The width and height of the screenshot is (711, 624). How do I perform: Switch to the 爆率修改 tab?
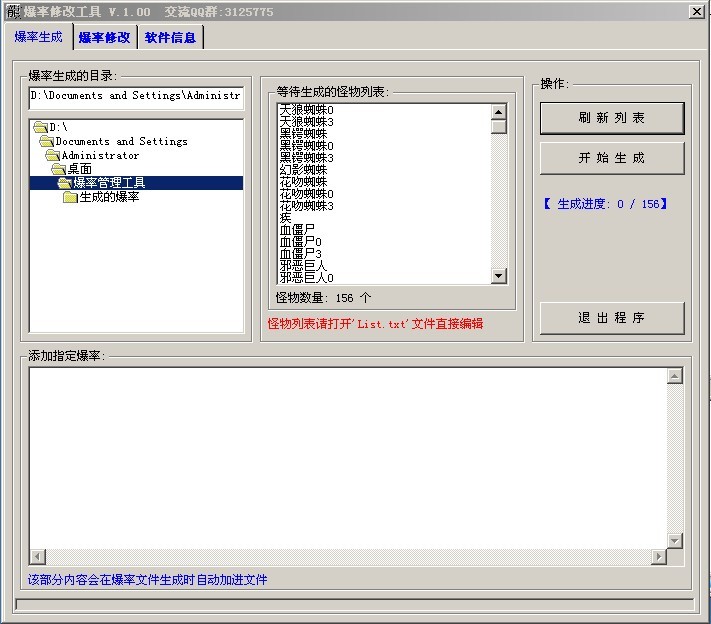104,37
